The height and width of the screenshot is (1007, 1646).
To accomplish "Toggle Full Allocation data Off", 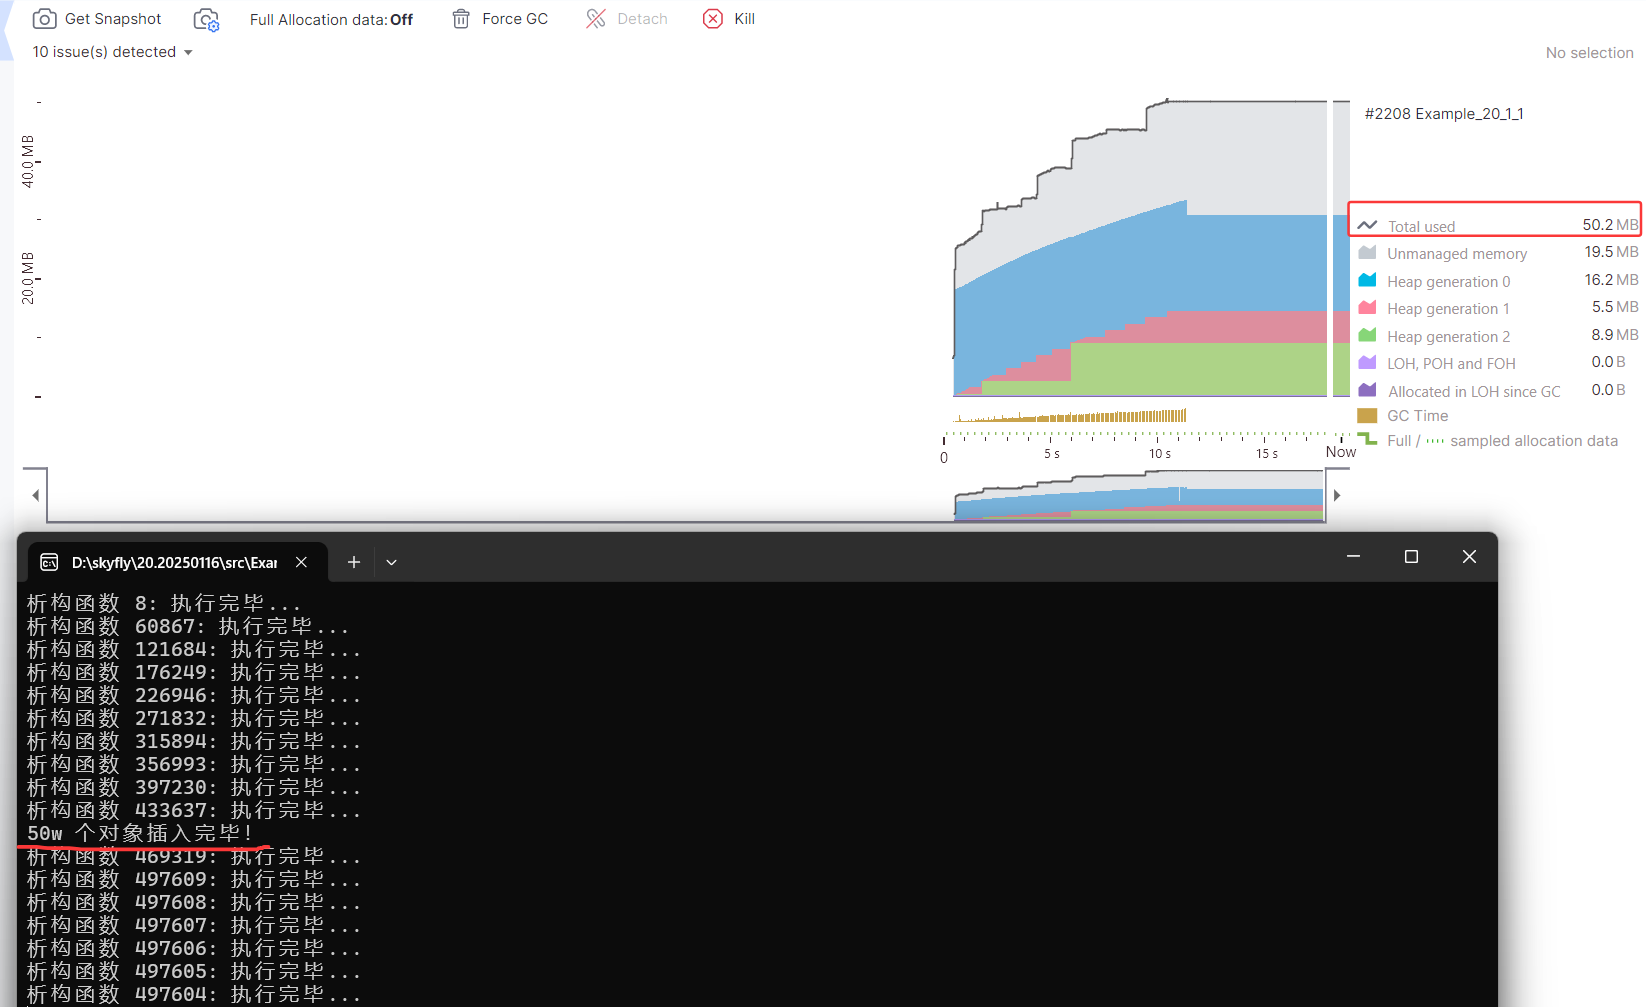I will [x=331, y=19].
